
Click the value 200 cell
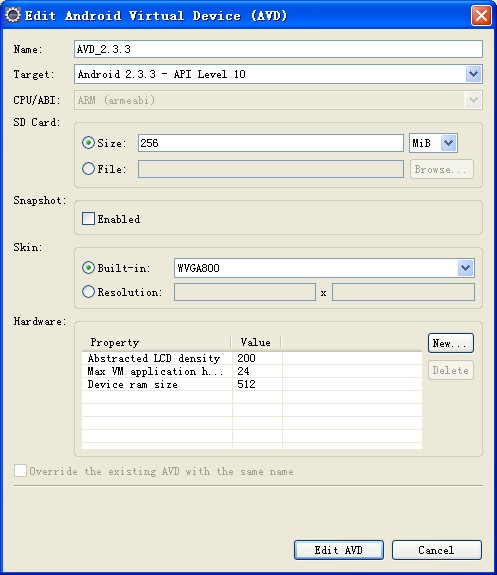pyautogui.click(x=257, y=358)
